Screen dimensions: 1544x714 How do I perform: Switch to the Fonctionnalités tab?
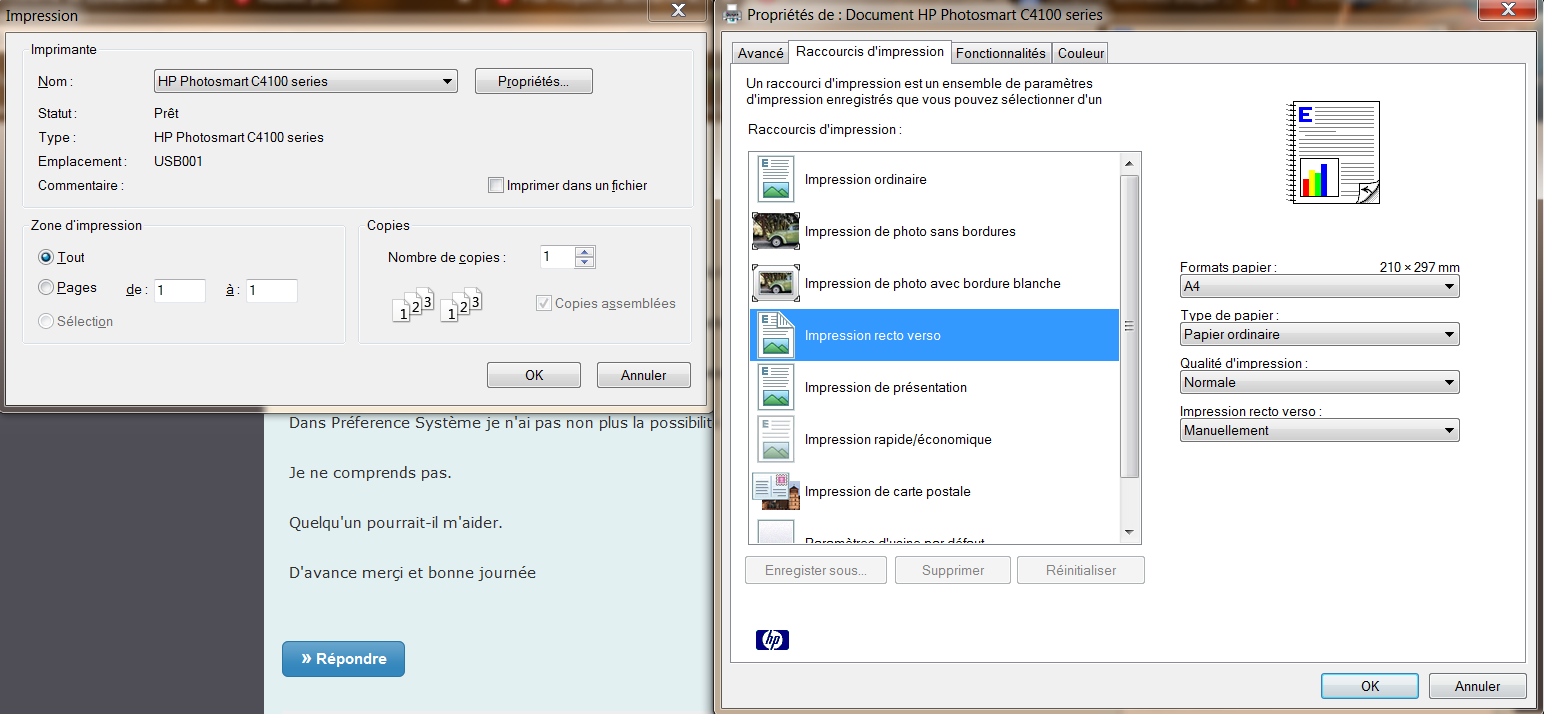1000,53
